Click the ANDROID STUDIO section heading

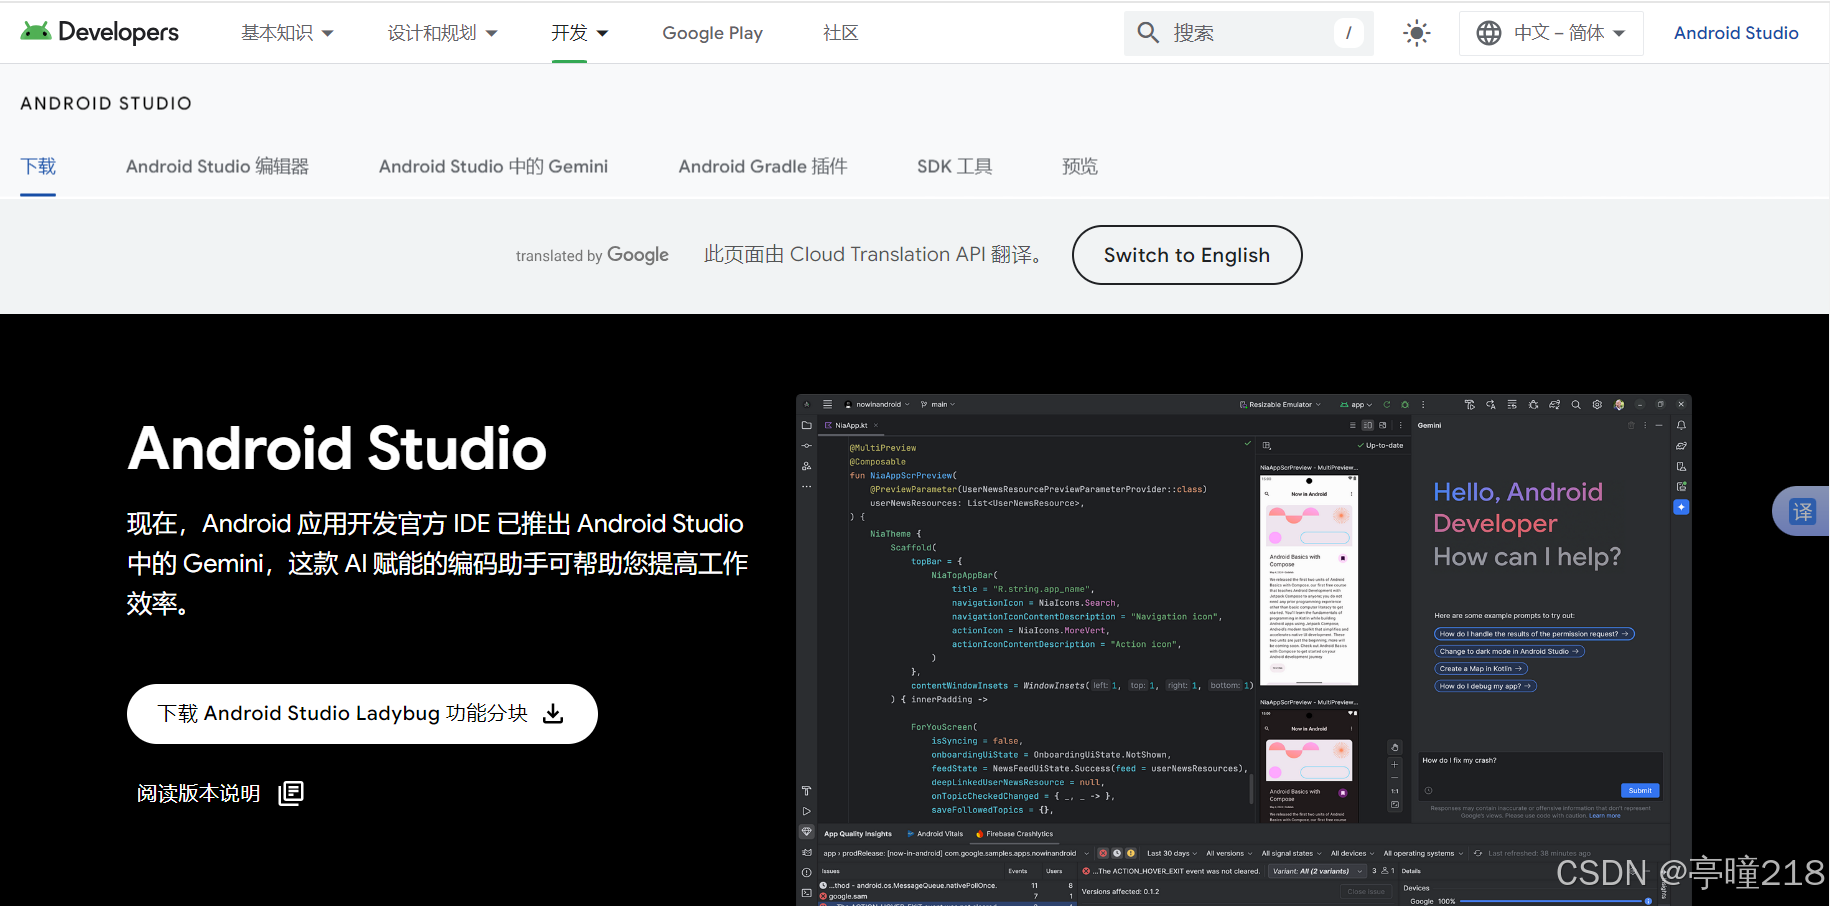pos(106,103)
